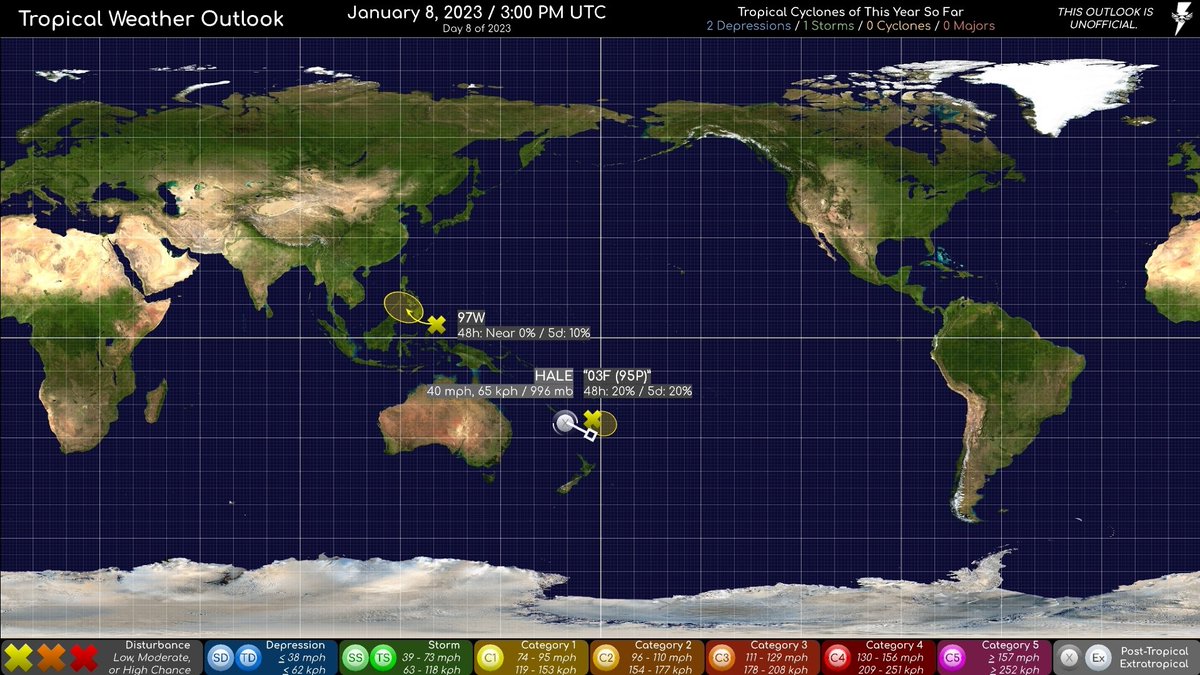Click '40 mph, 65 kph / 996 mb' text
This screenshot has width=1200, height=675.
500,391
